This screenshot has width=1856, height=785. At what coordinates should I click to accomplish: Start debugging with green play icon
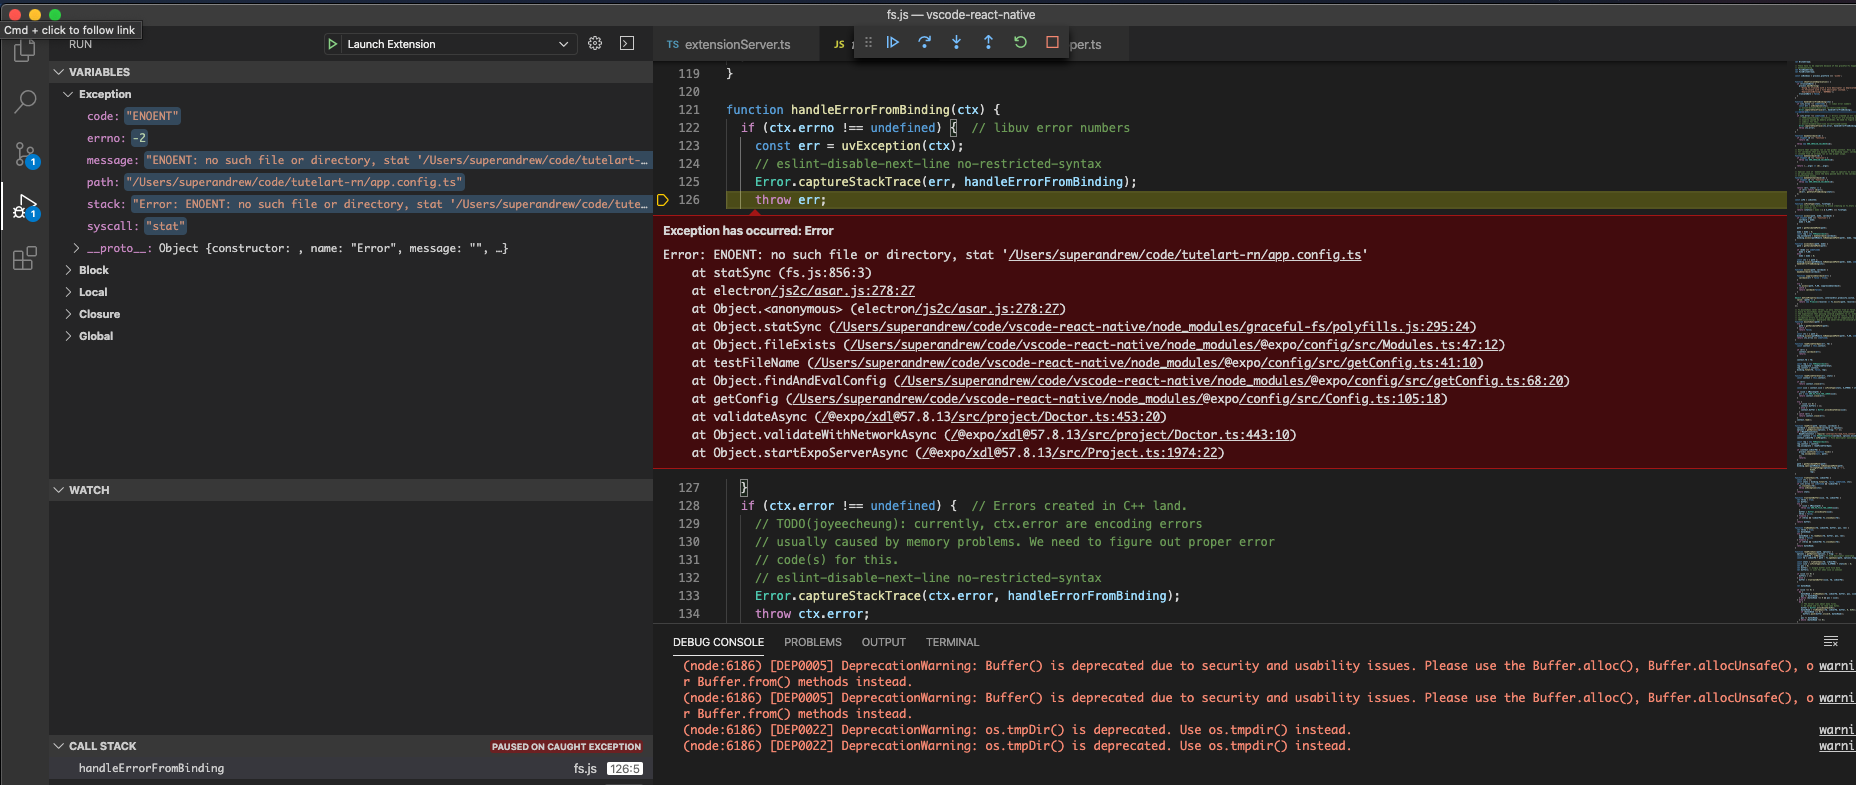coord(332,44)
